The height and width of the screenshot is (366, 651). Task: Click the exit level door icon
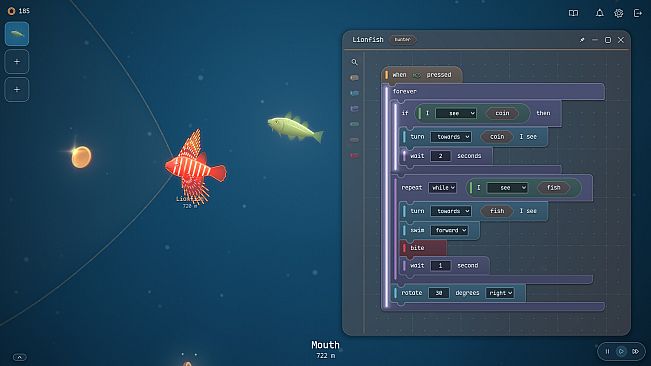point(638,13)
